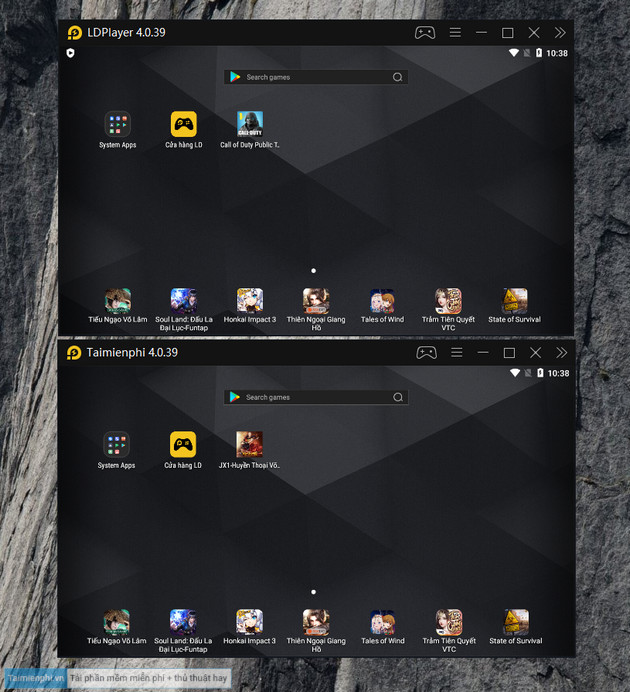The image size is (630, 692).
Task: Expand sidebar with double chevron in Taimienphi window
Action: pos(561,353)
